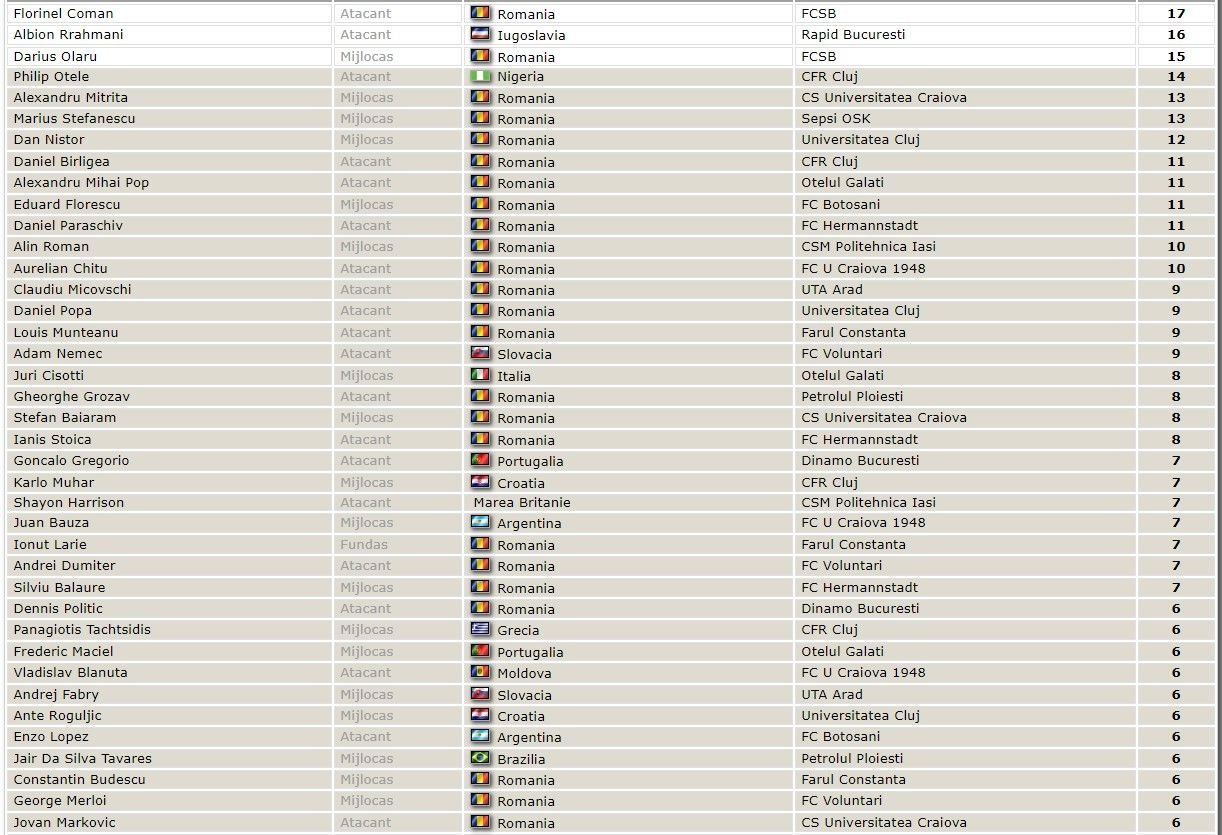Click the Slovacia flag in Andrej Fabry row
This screenshot has width=1222, height=835.
481,695
